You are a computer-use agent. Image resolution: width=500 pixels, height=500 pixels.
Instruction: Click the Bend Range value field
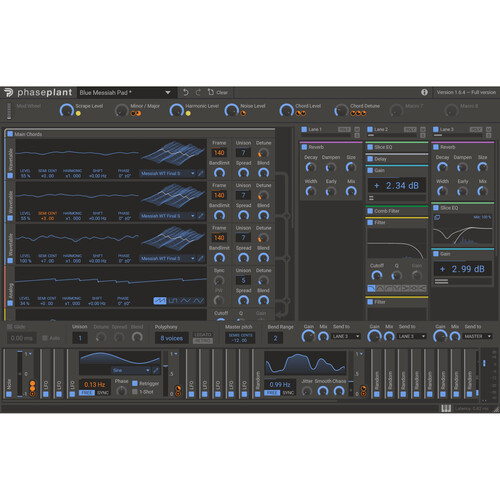click(x=275, y=338)
